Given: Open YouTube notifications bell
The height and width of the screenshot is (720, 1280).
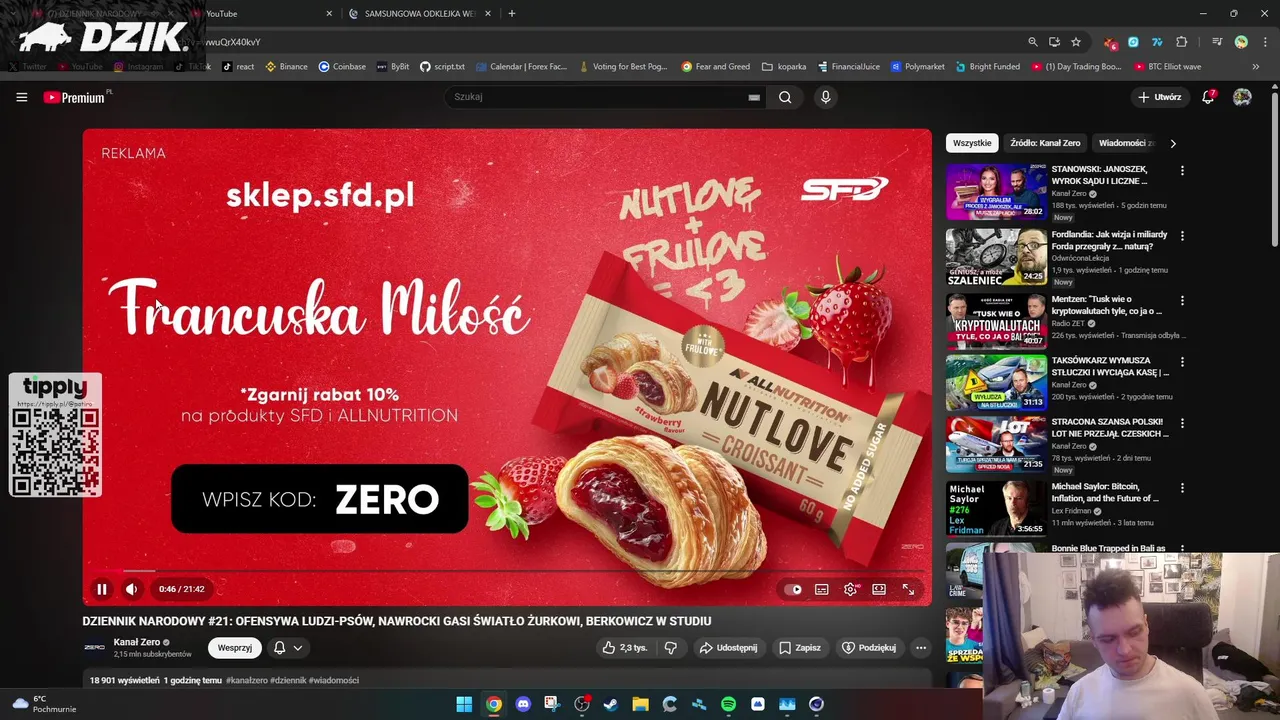Looking at the screenshot, I should 1208,97.
